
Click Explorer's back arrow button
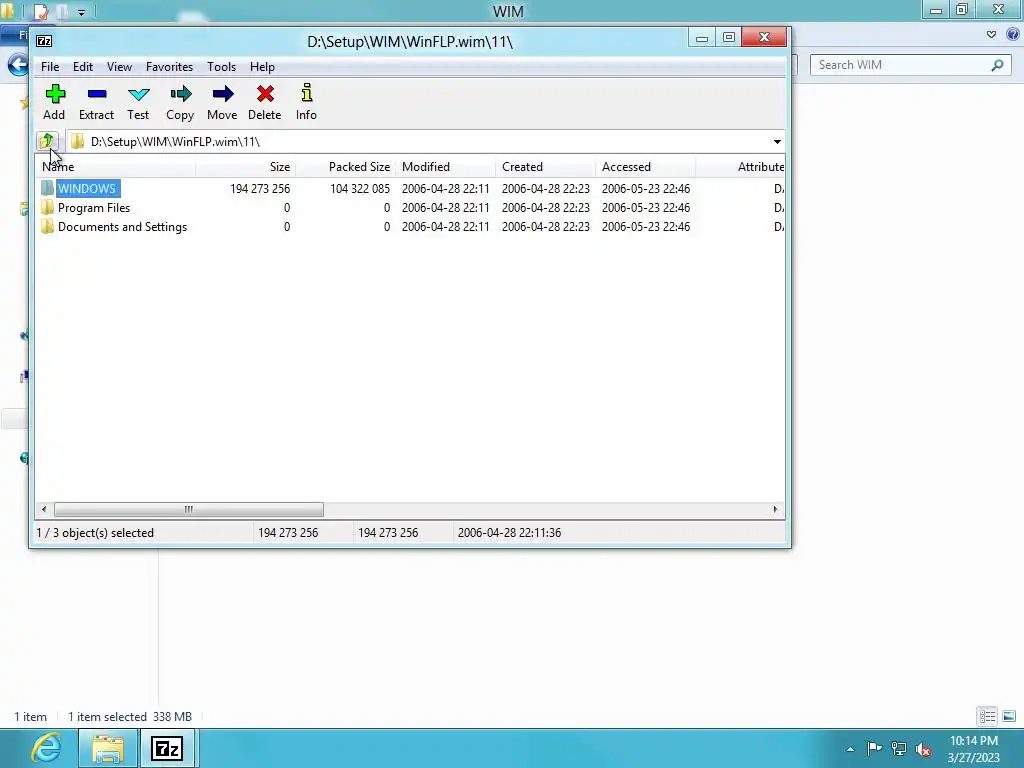point(18,65)
